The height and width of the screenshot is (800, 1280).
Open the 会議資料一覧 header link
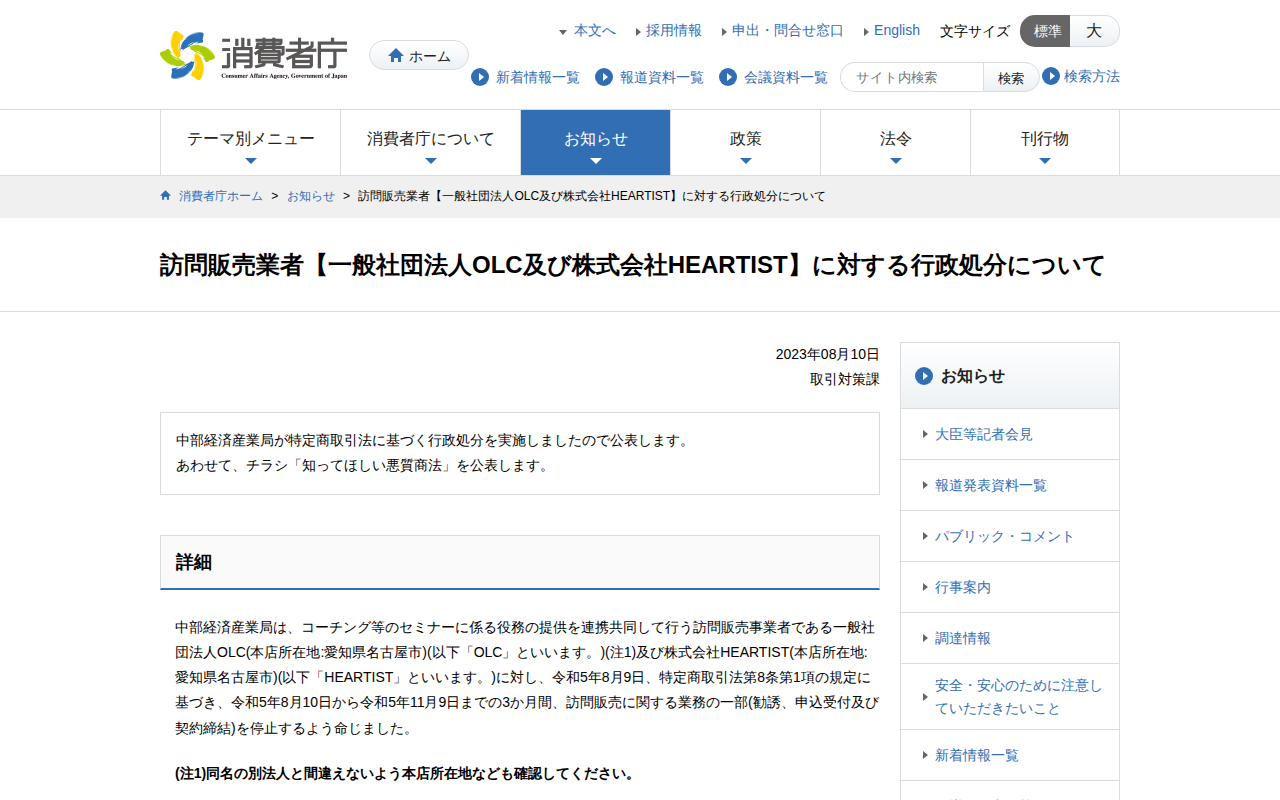pyautogui.click(x=786, y=77)
